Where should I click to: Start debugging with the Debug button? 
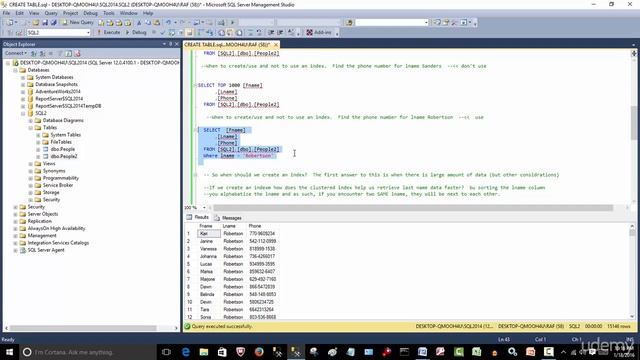136,32
